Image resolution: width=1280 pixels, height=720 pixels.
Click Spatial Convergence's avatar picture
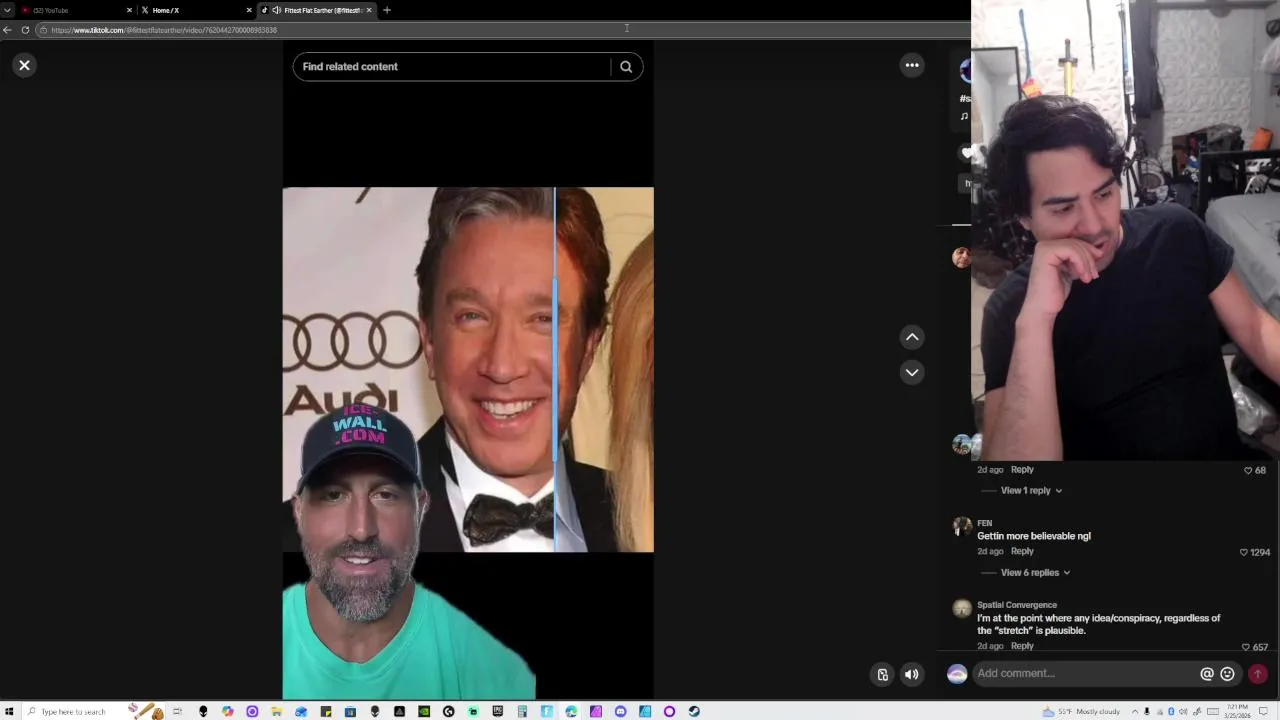click(x=962, y=608)
